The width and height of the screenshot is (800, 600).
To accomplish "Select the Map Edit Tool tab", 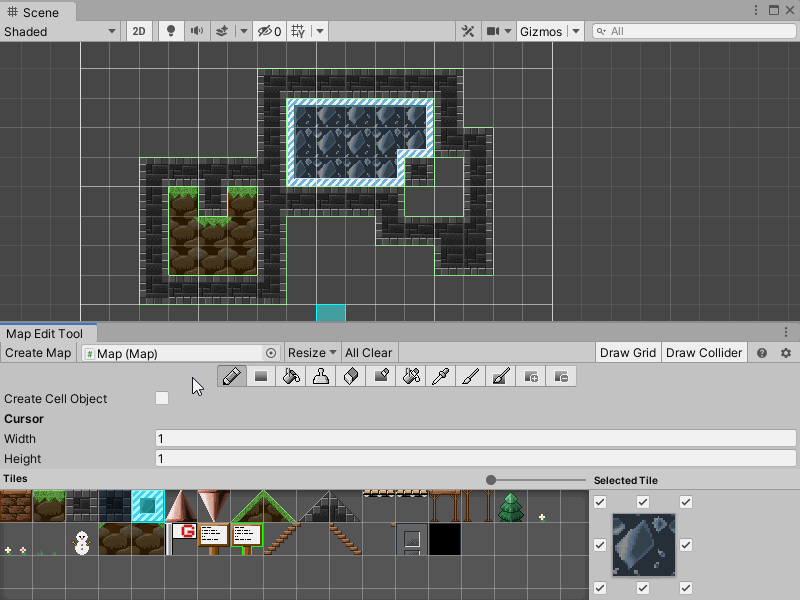I will 44,334.
